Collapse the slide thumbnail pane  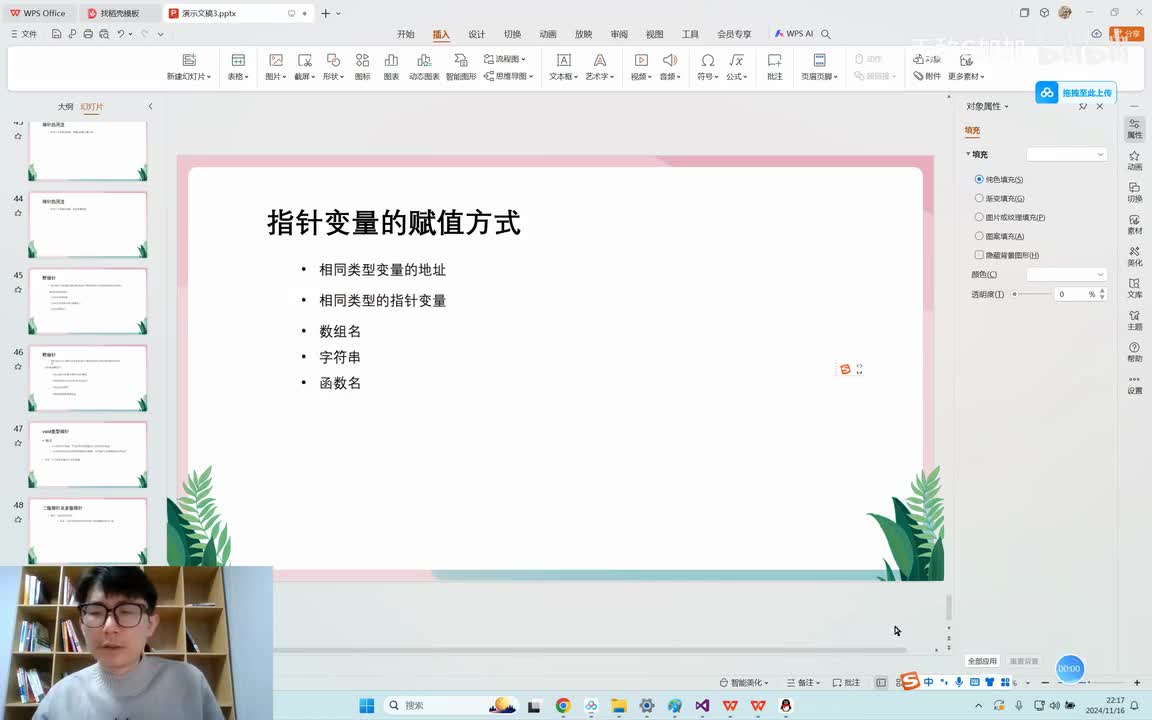coord(150,107)
